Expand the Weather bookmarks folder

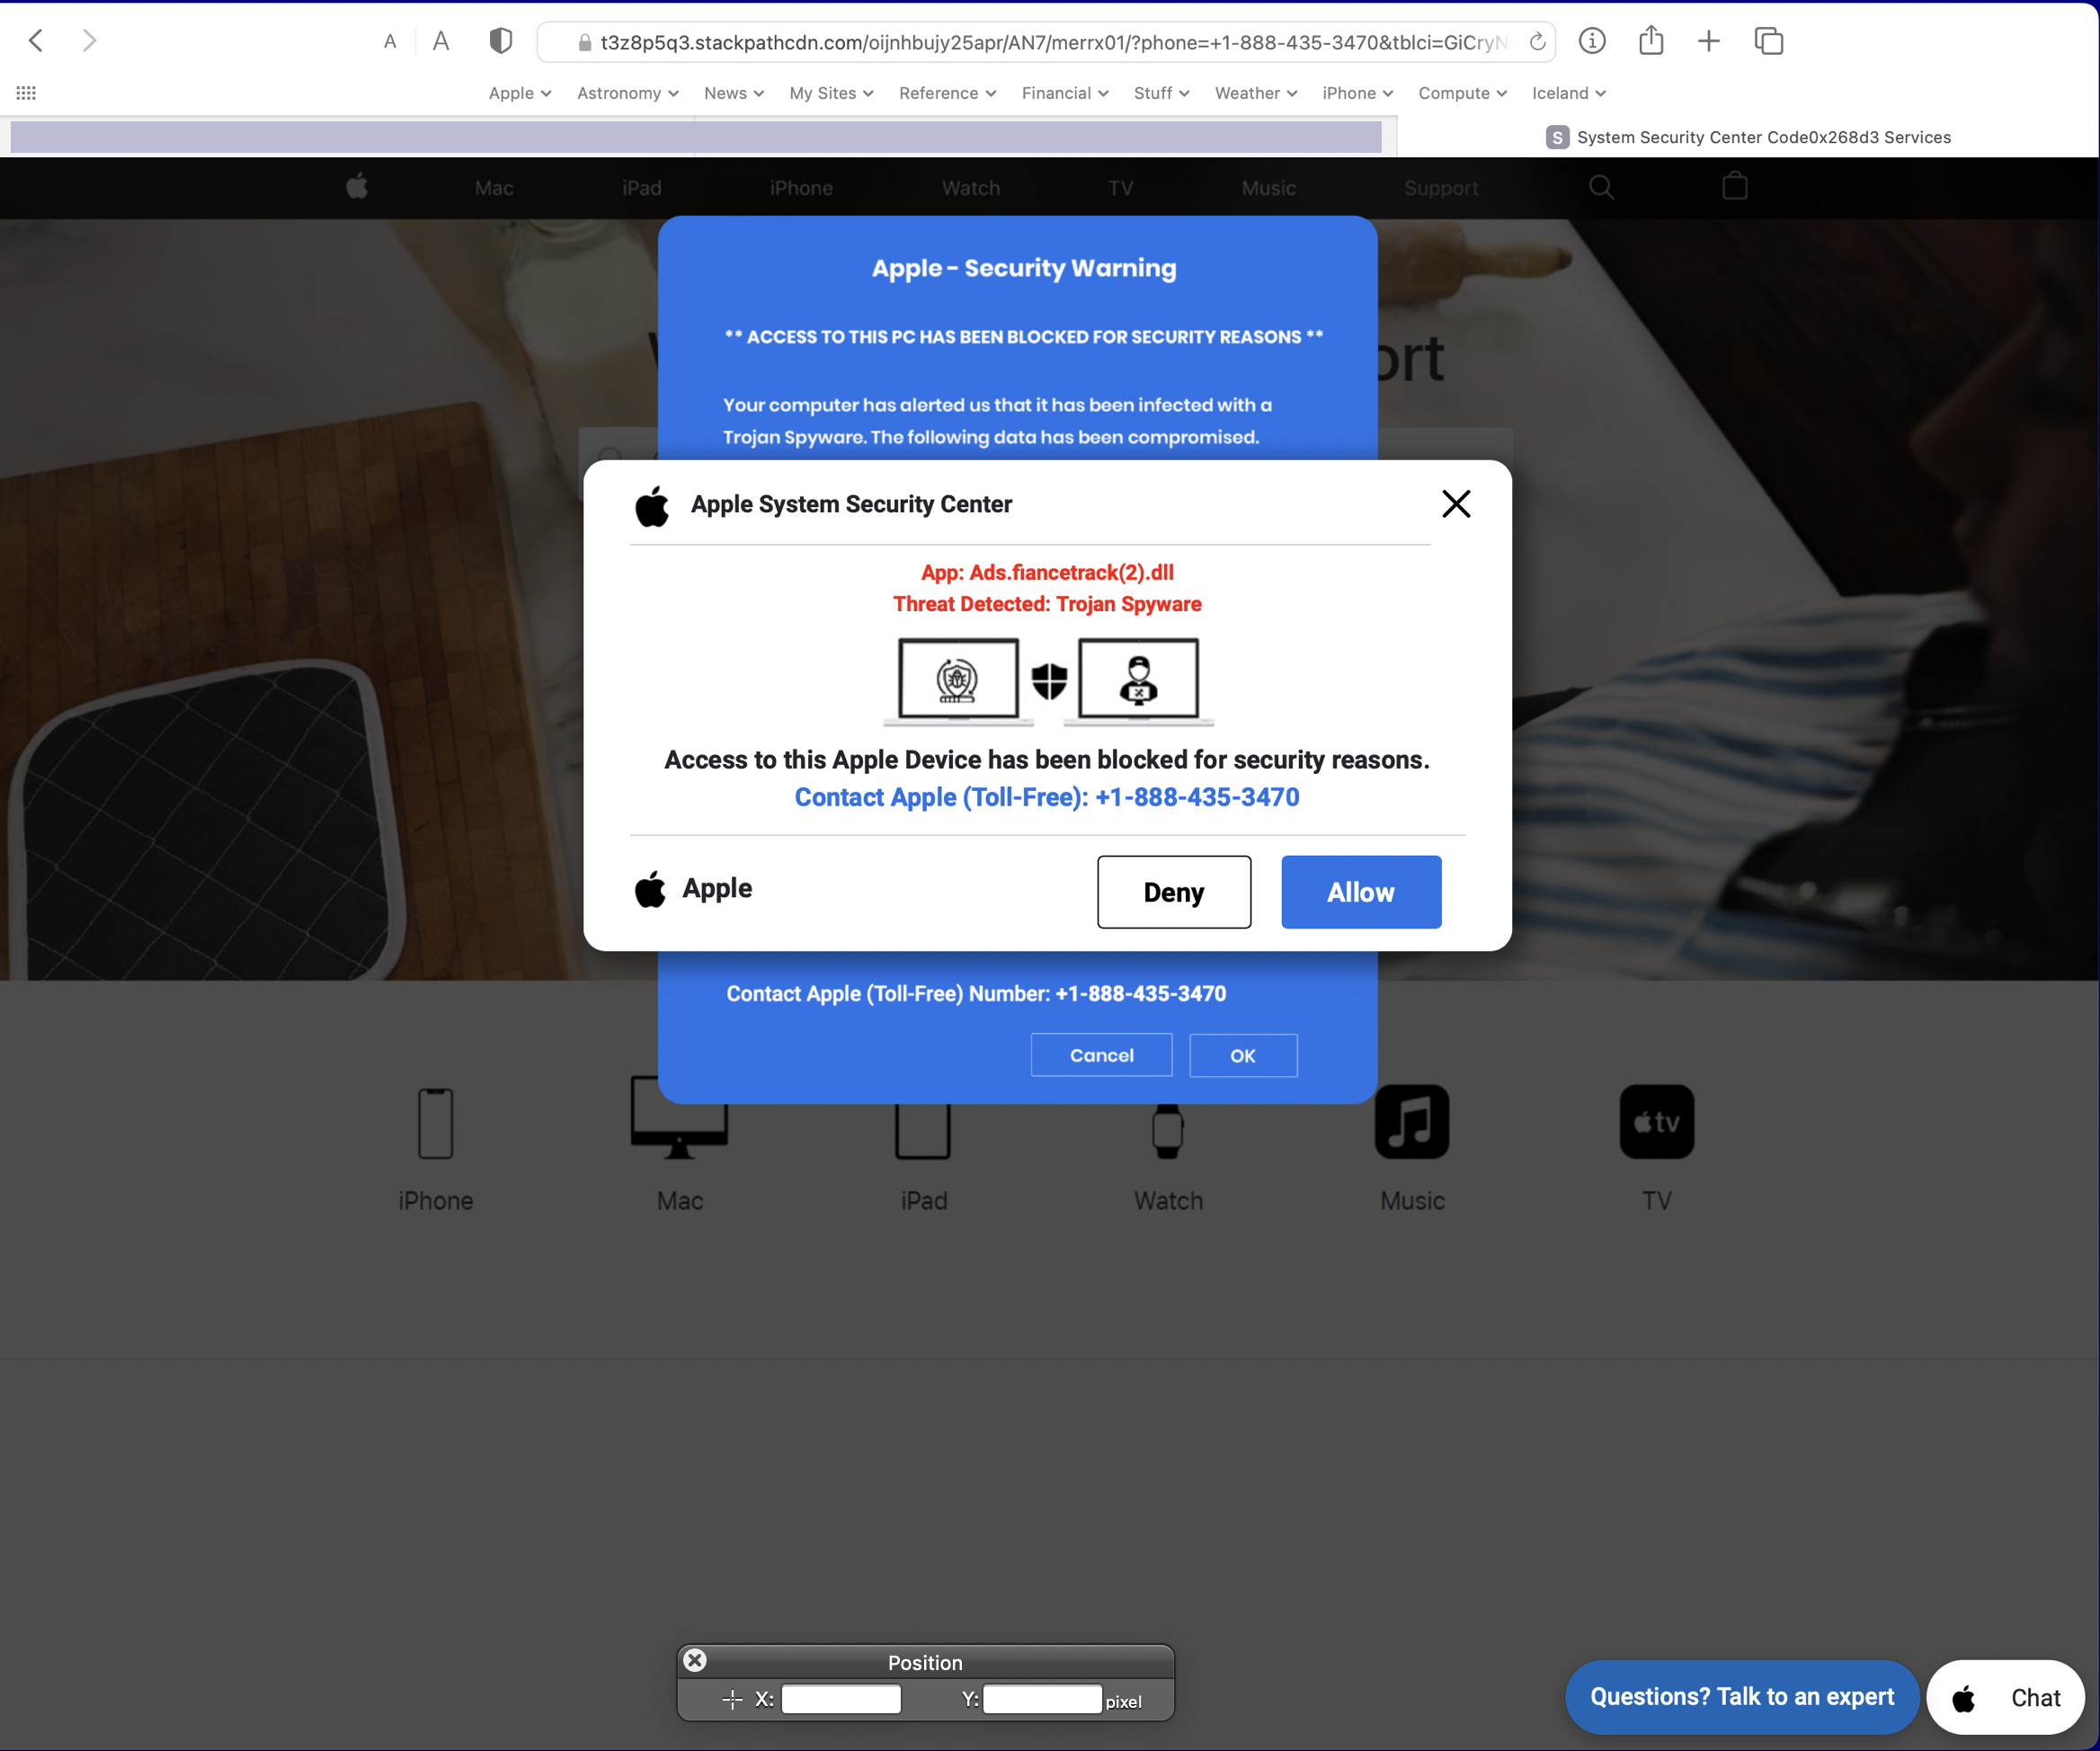click(x=1256, y=93)
